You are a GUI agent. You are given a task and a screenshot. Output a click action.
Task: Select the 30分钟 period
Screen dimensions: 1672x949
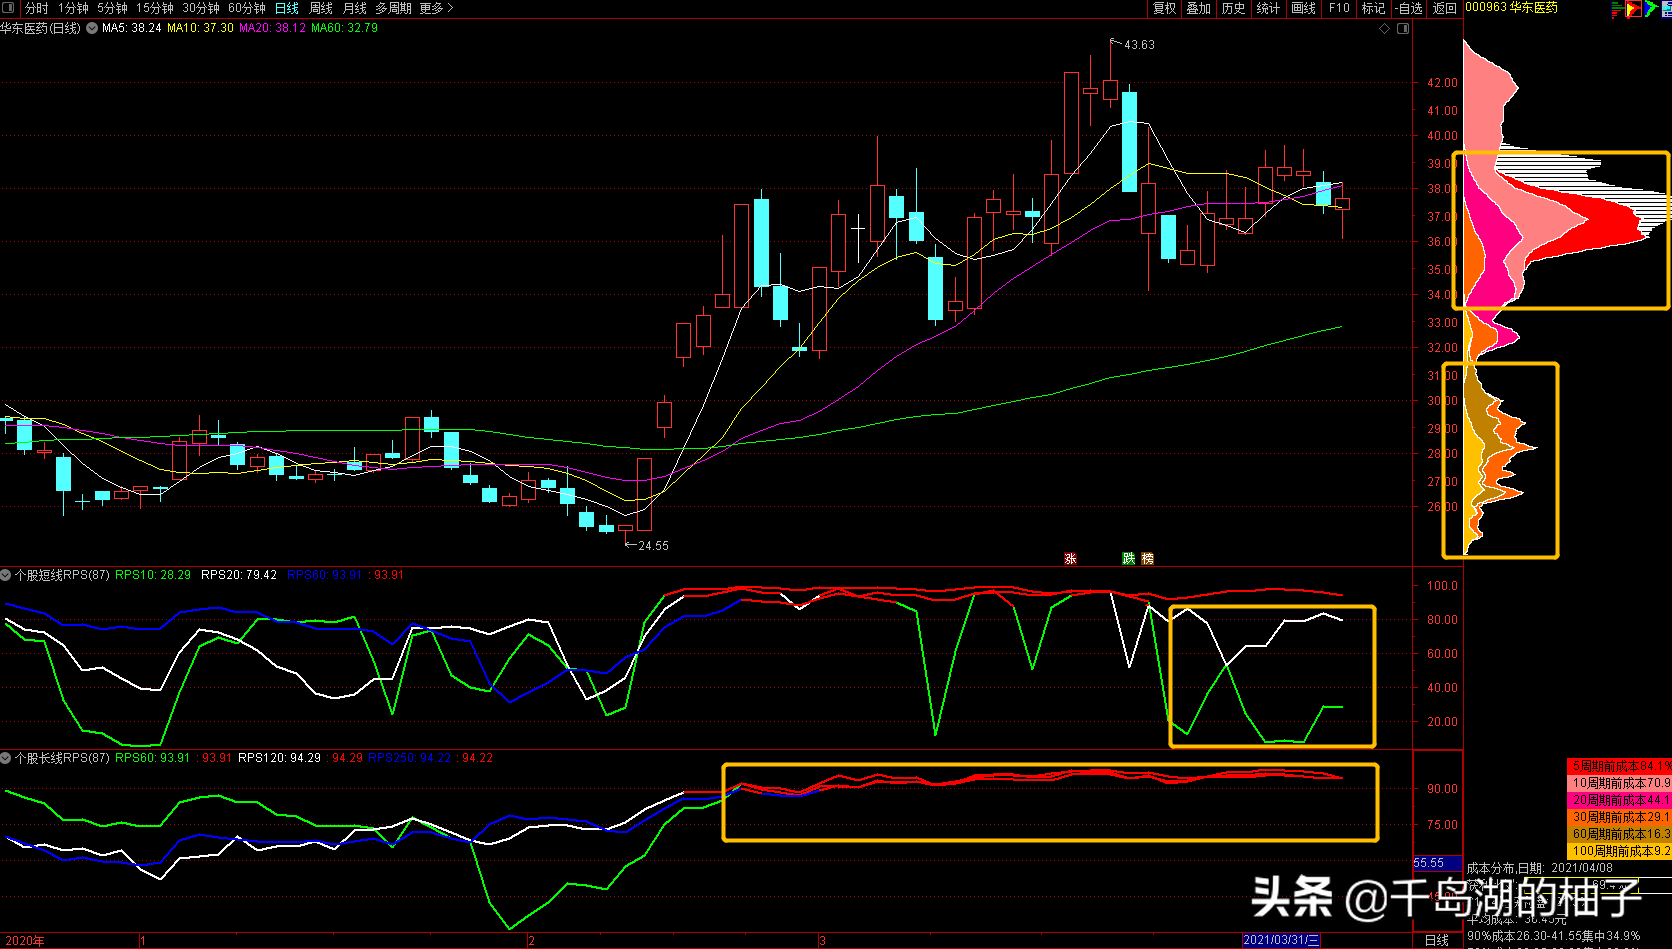click(x=201, y=8)
